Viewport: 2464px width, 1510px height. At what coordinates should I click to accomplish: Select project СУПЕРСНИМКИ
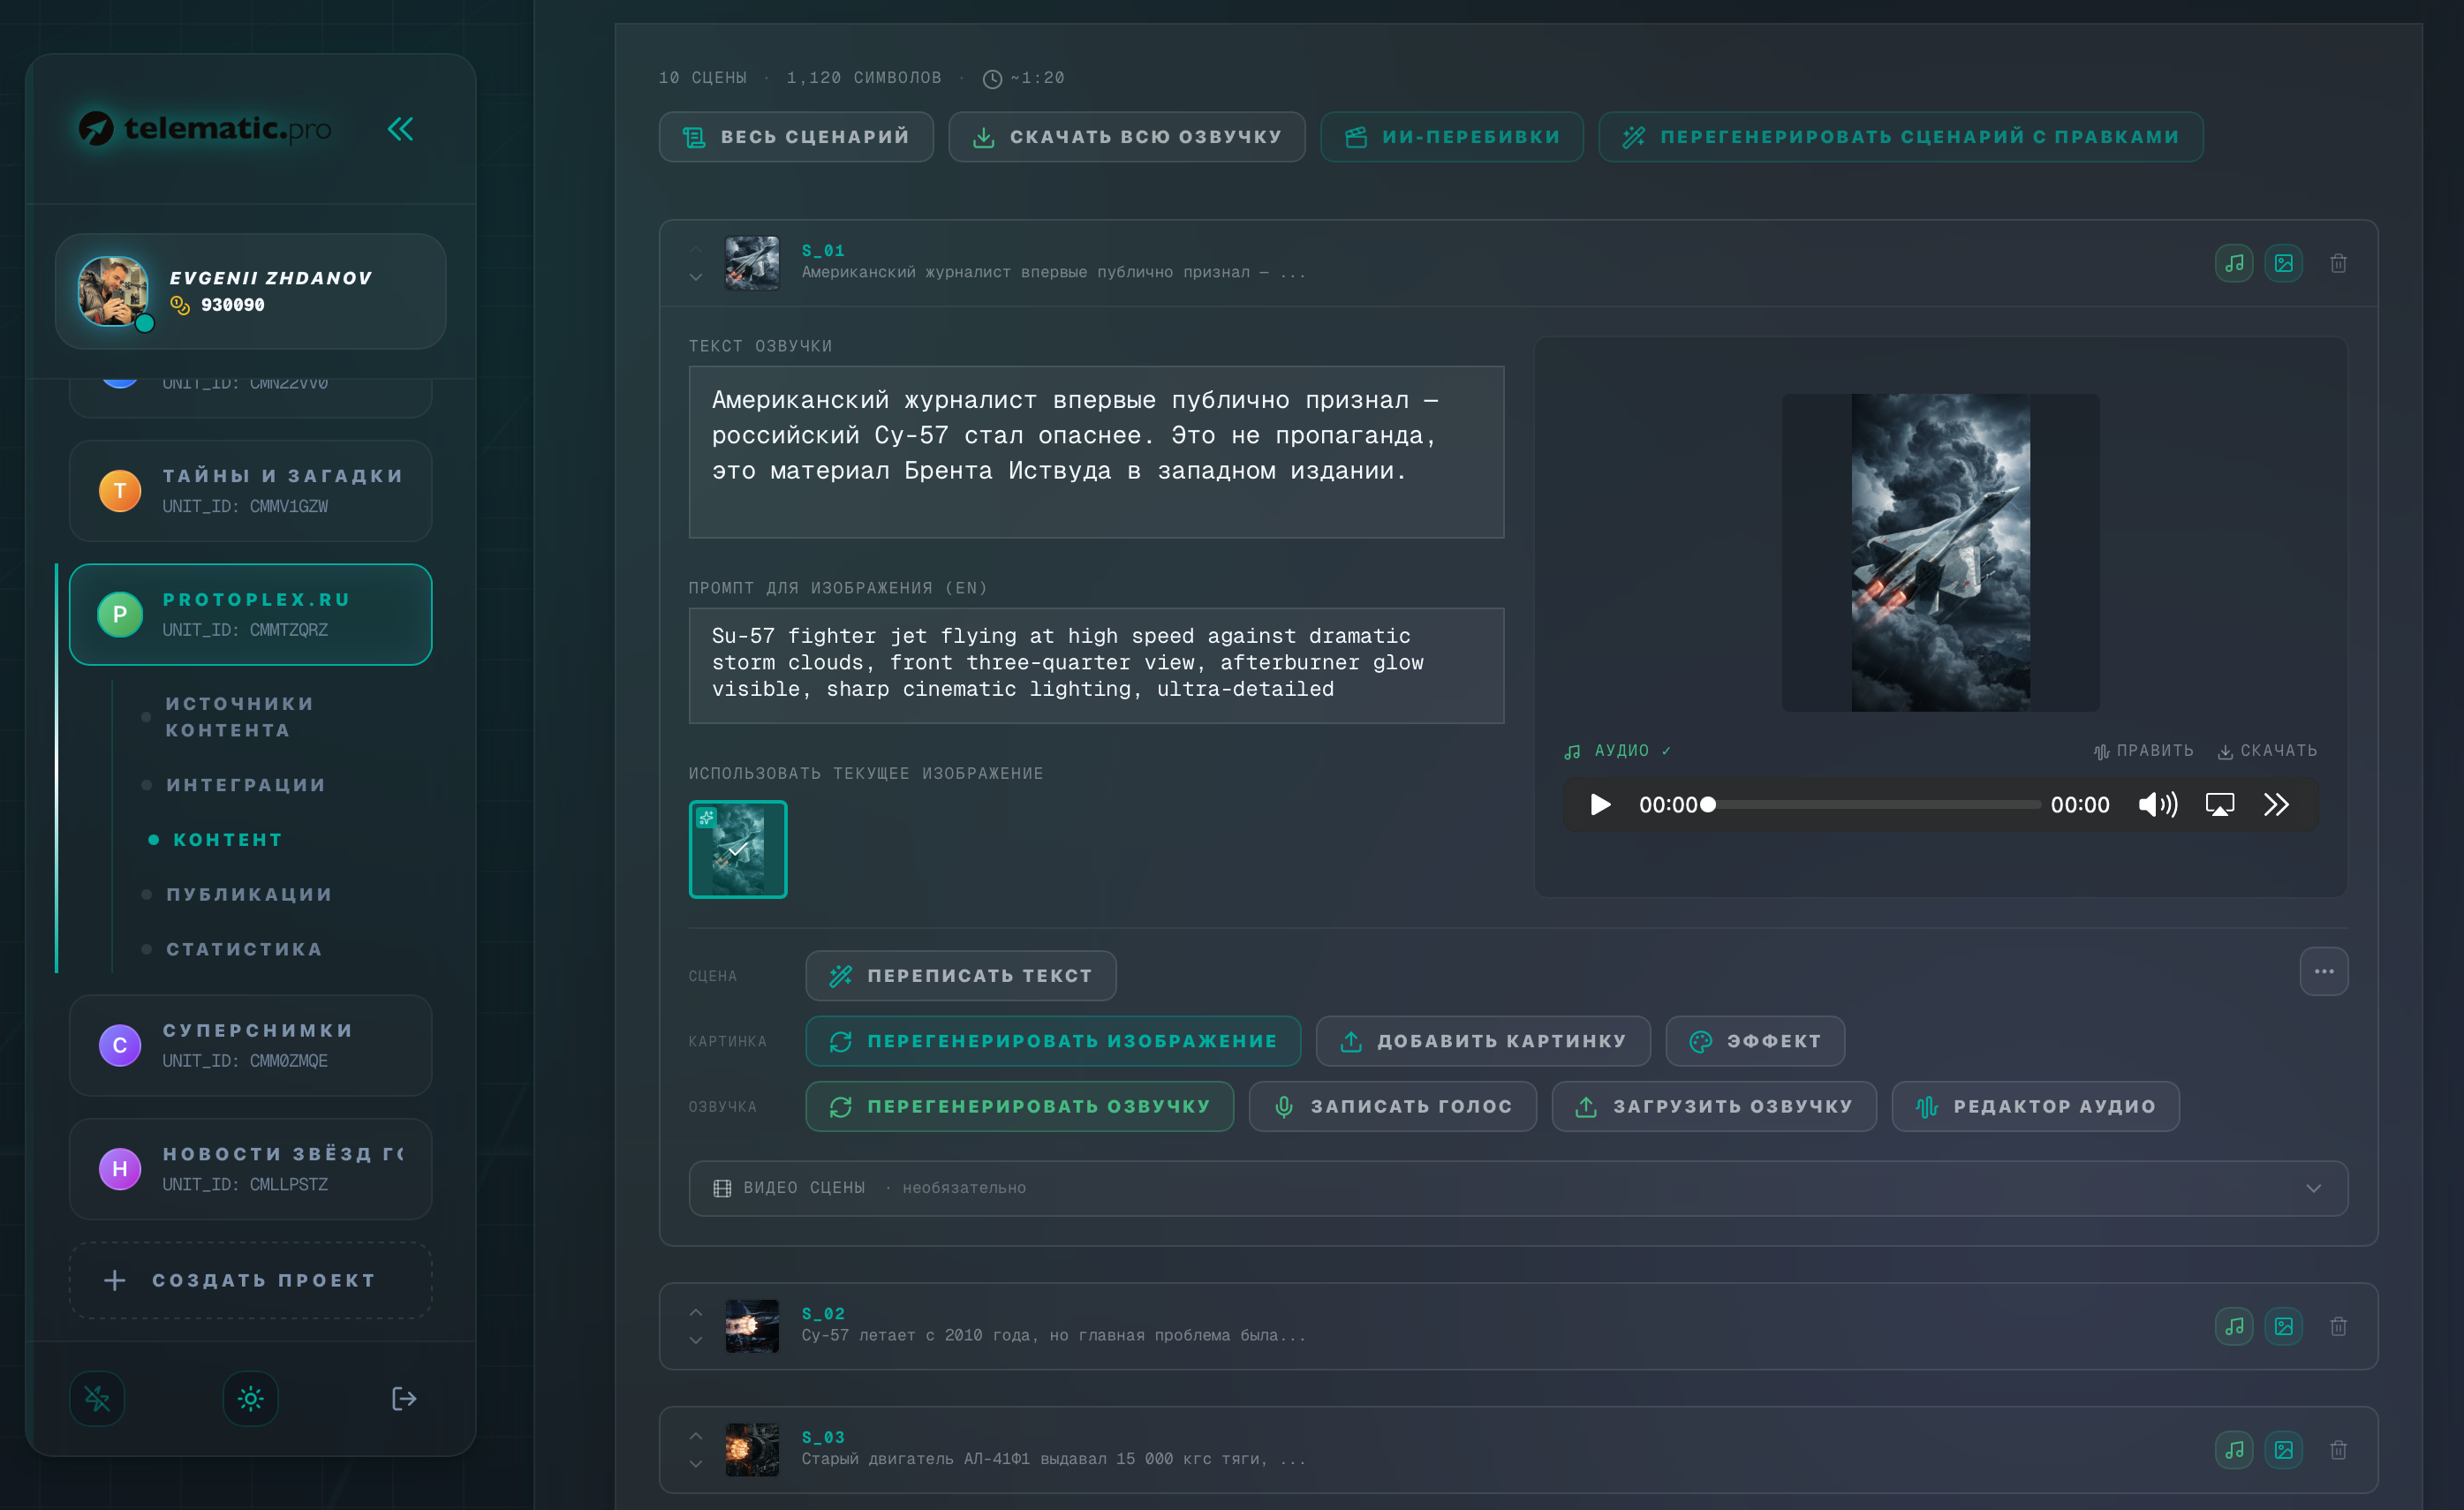pyautogui.click(x=250, y=1045)
